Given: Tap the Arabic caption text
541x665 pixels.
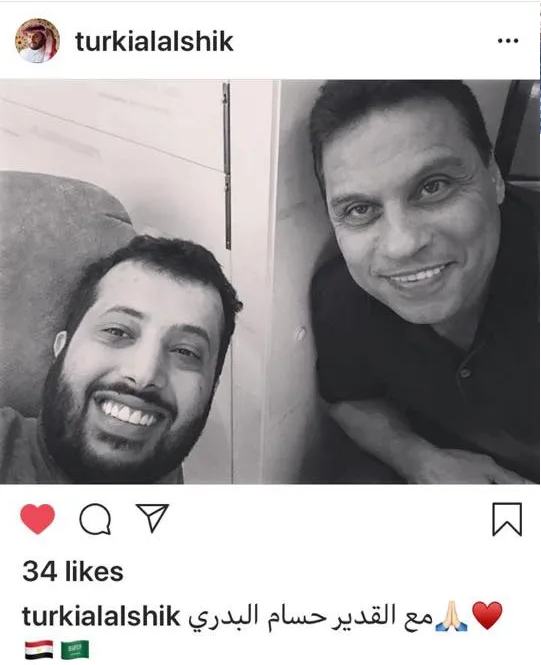Looking at the screenshot, I should pos(310,617).
